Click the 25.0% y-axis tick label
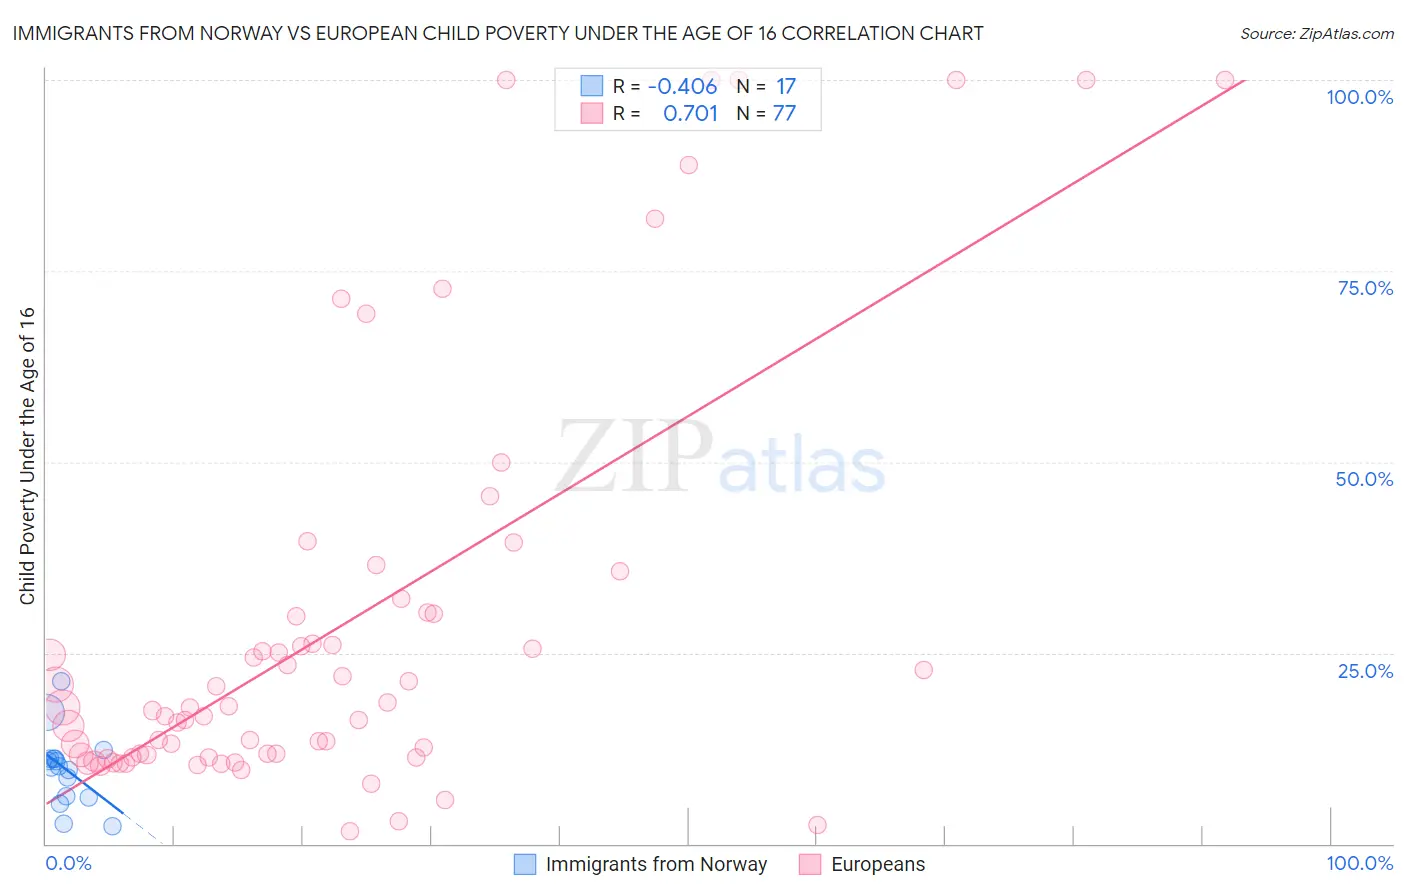This screenshot has width=1406, height=892. pyautogui.click(x=1365, y=671)
